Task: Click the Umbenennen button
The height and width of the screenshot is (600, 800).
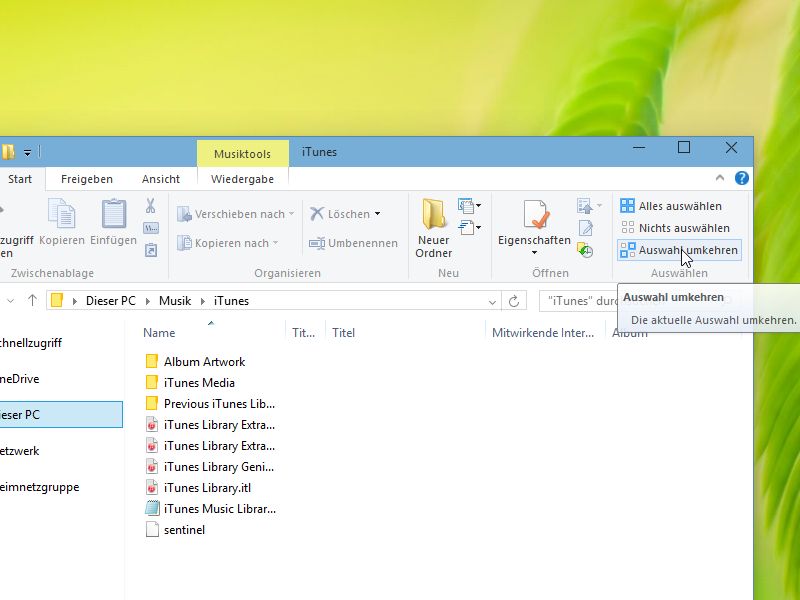Action: pos(353,243)
